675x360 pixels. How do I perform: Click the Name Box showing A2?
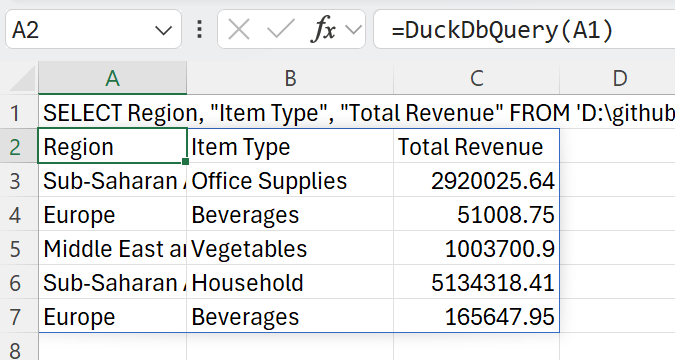pyautogui.click(x=93, y=29)
